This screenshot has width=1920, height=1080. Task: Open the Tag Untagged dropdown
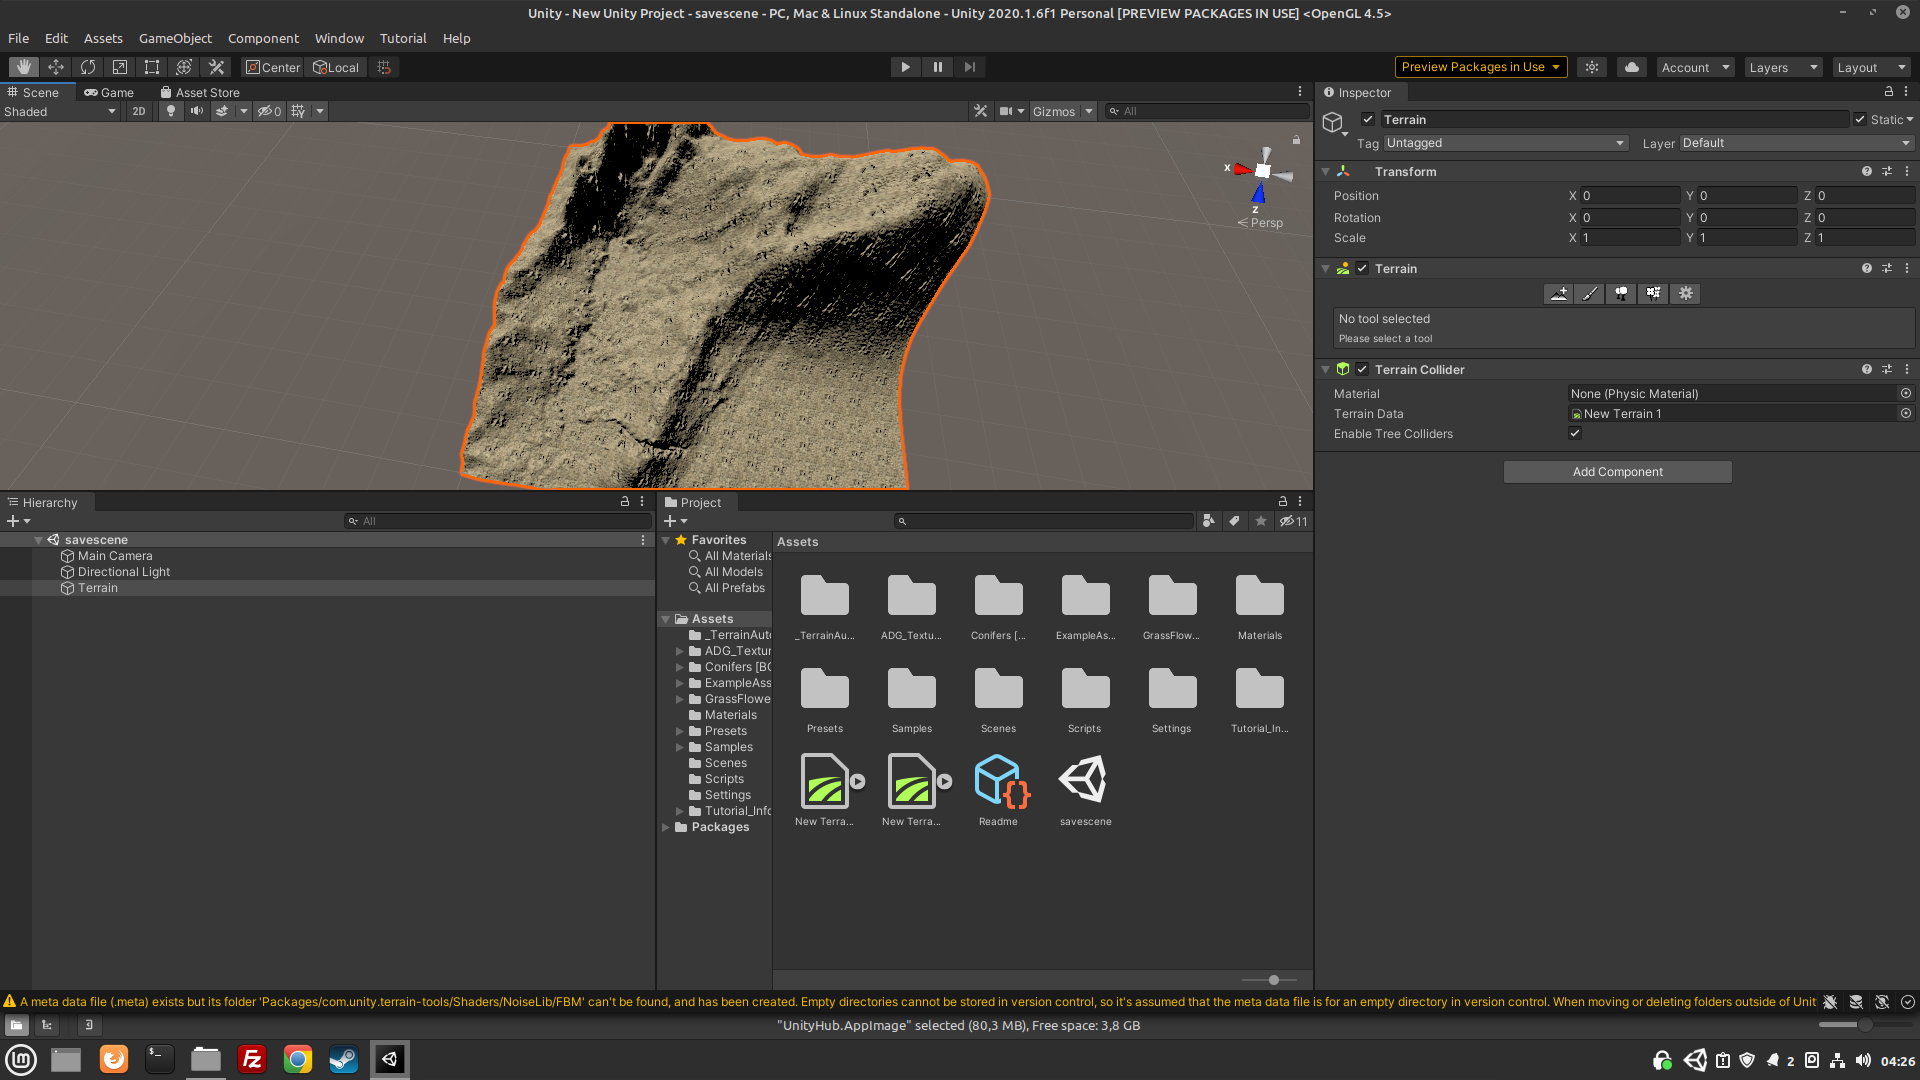click(x=1505, y=143)
